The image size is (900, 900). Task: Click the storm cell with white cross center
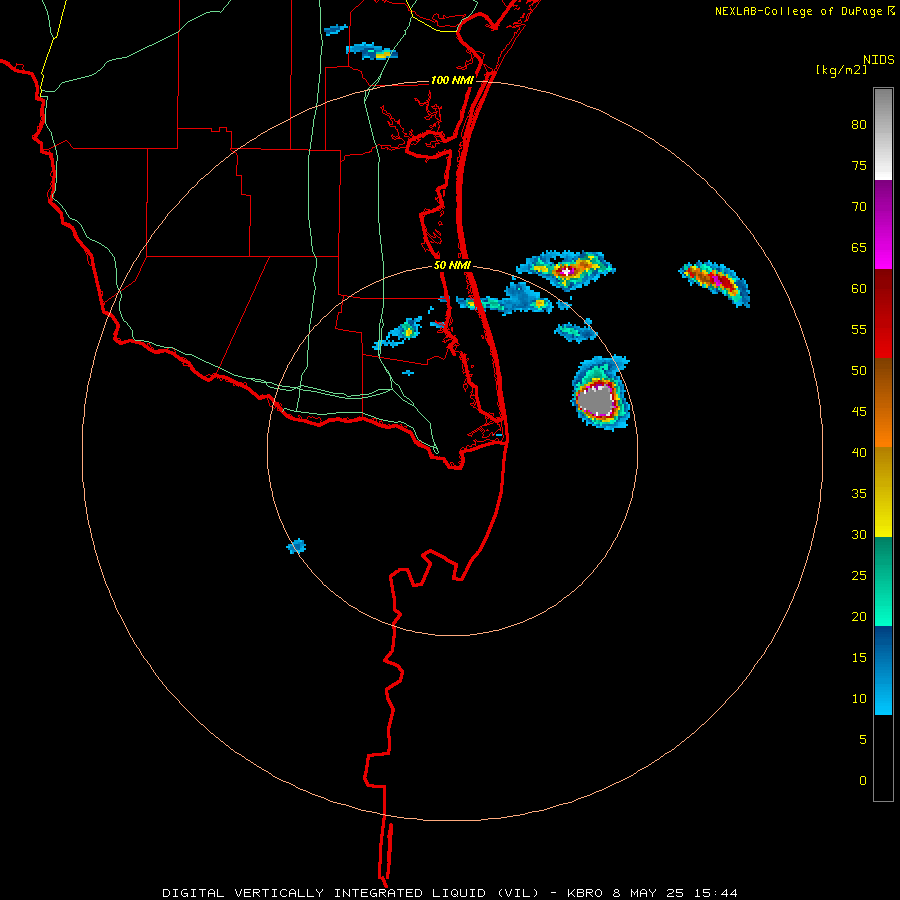(x=566, y=270)
